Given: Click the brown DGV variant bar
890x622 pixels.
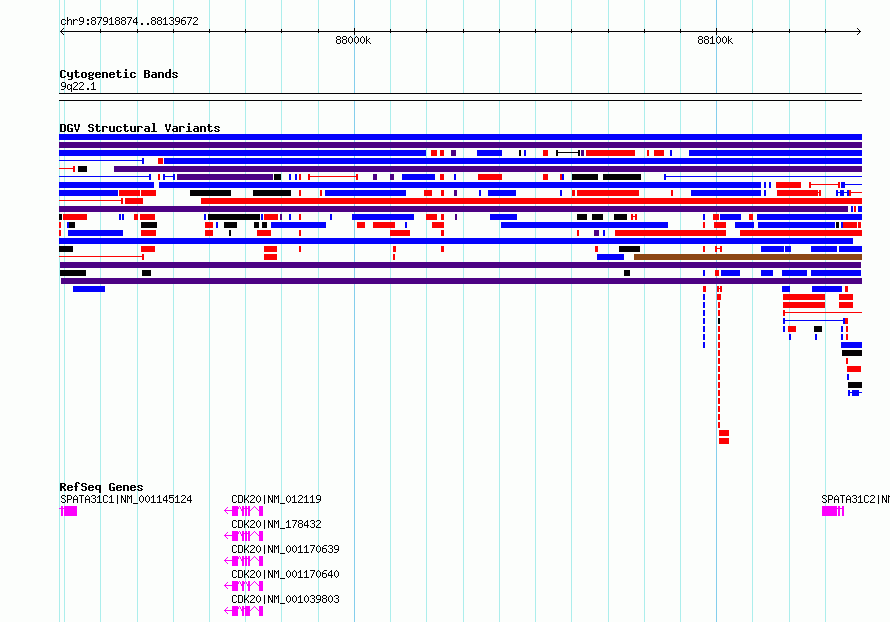Looking at the screenshot, I should (x=748, y=257).
